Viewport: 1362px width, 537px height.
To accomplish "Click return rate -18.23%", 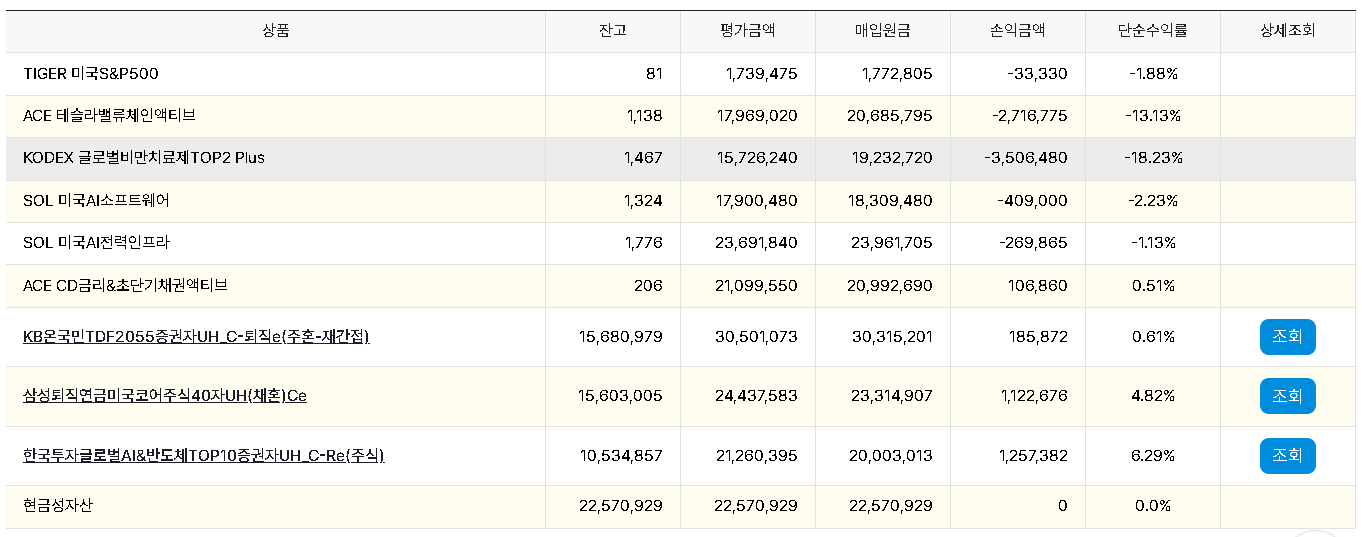I will (x=1153, y=158).
